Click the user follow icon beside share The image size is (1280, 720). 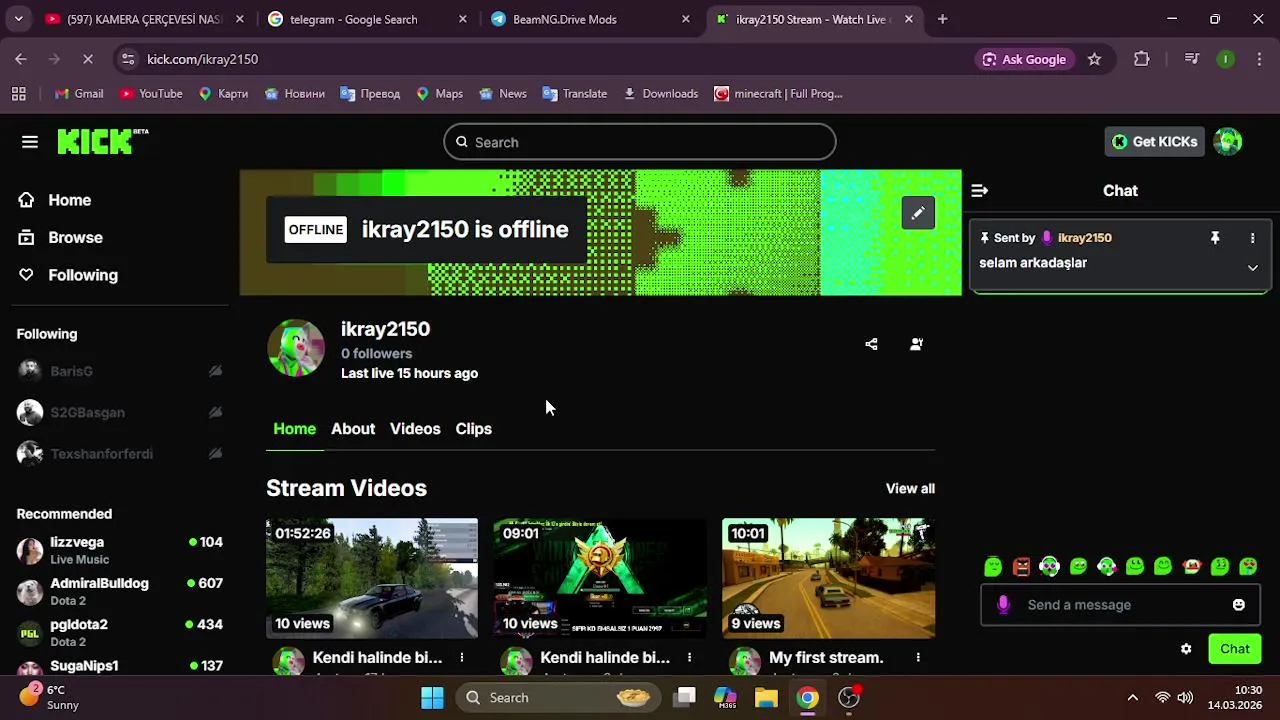point(916,344)
